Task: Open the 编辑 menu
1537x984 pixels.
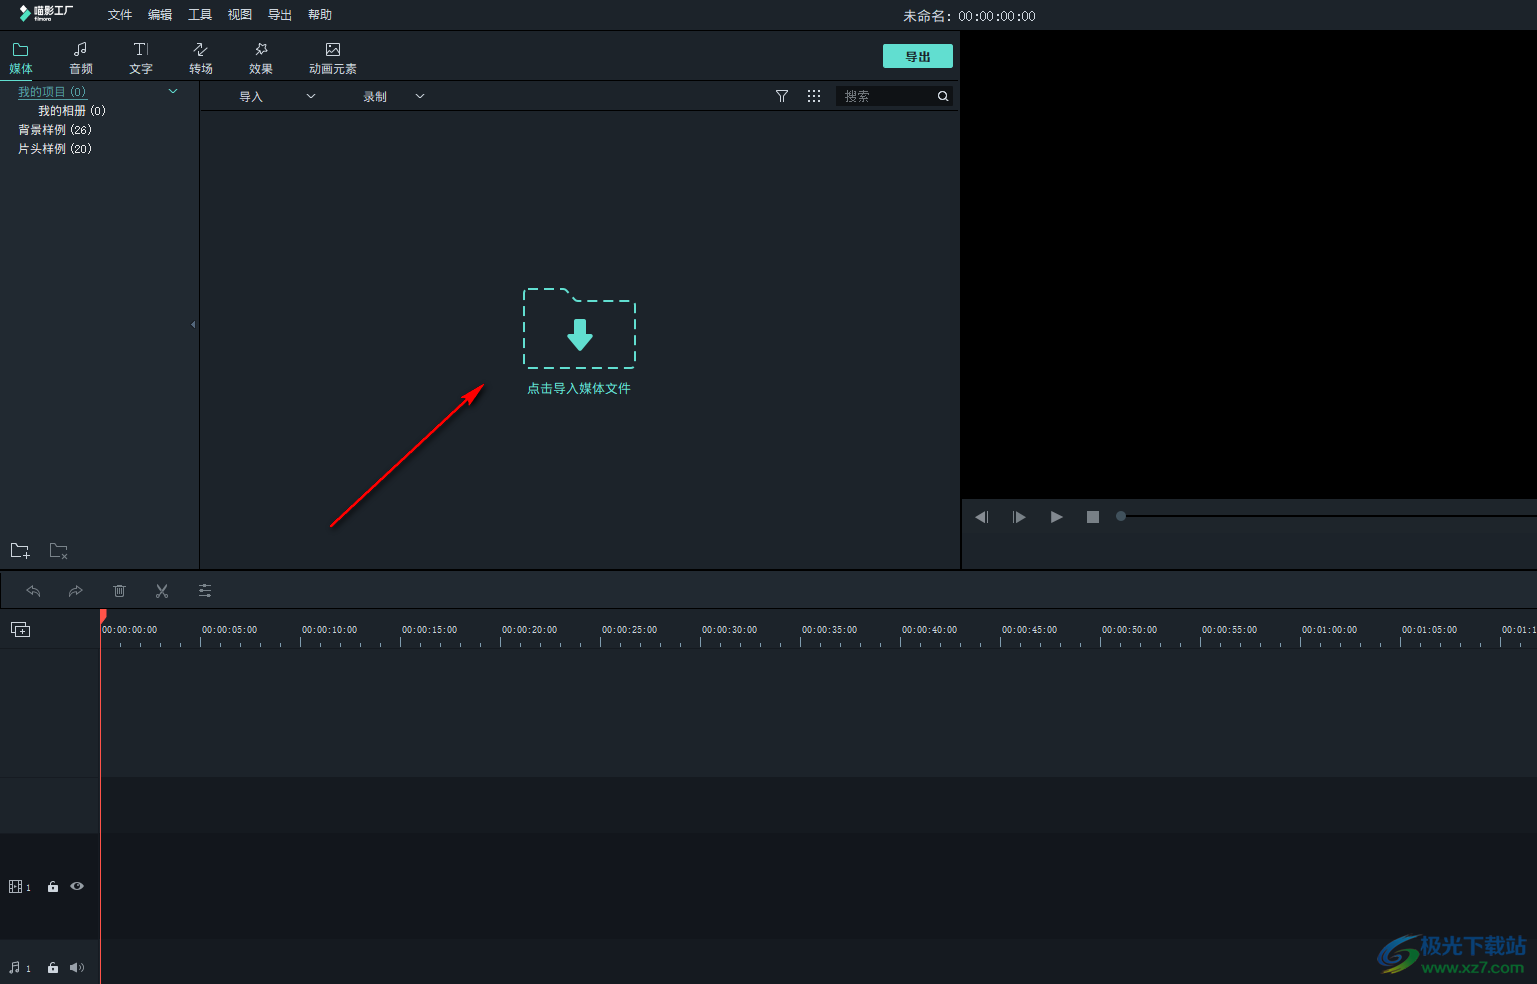Action: coord(160,15)
